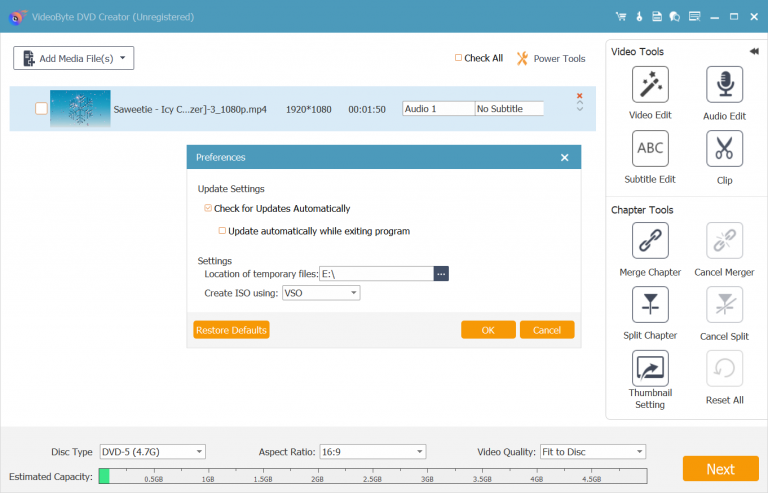Click the 00:01:50 duration value
Image resolution: width=768 pixels, height=493 pixels.
[367, 109]
